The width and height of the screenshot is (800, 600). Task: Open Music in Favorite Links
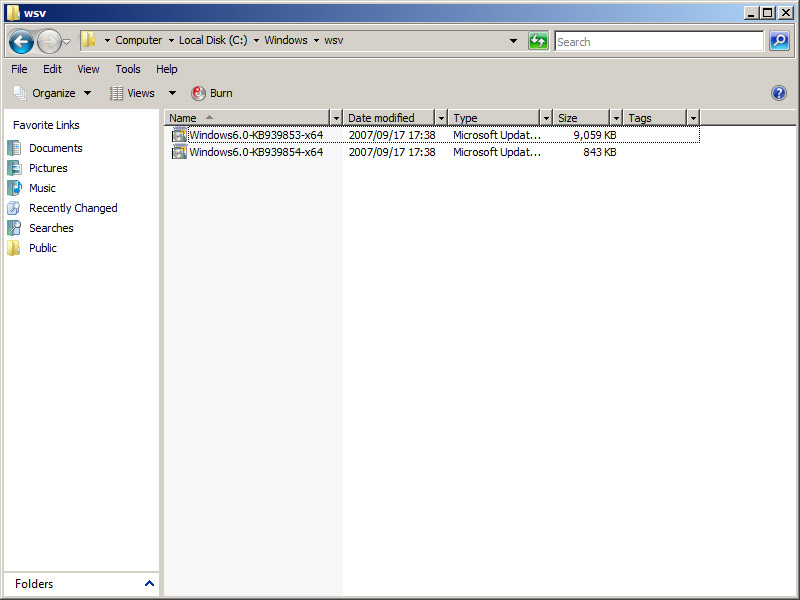(42, 188)
